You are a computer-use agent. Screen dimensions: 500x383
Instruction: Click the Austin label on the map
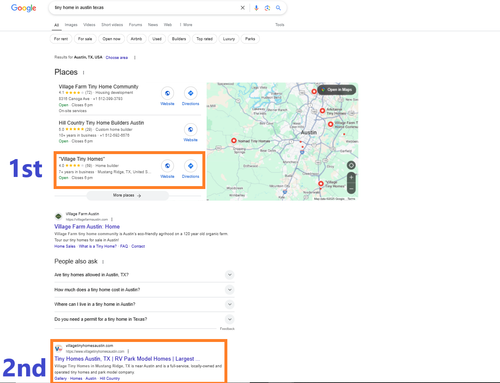click(309, 133)
